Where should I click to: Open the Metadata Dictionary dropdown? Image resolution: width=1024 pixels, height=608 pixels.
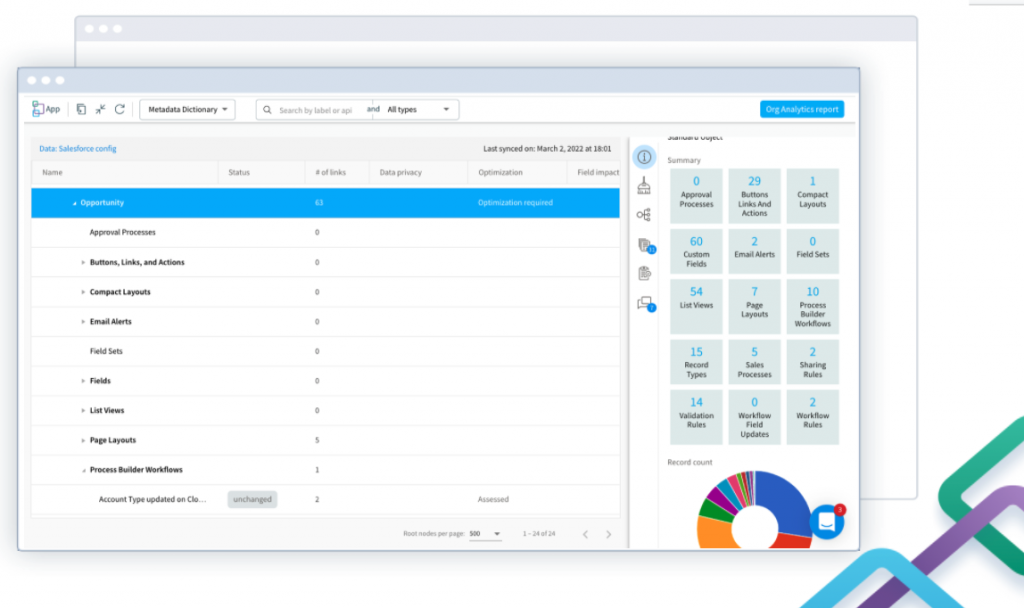(x=187, y=109)
